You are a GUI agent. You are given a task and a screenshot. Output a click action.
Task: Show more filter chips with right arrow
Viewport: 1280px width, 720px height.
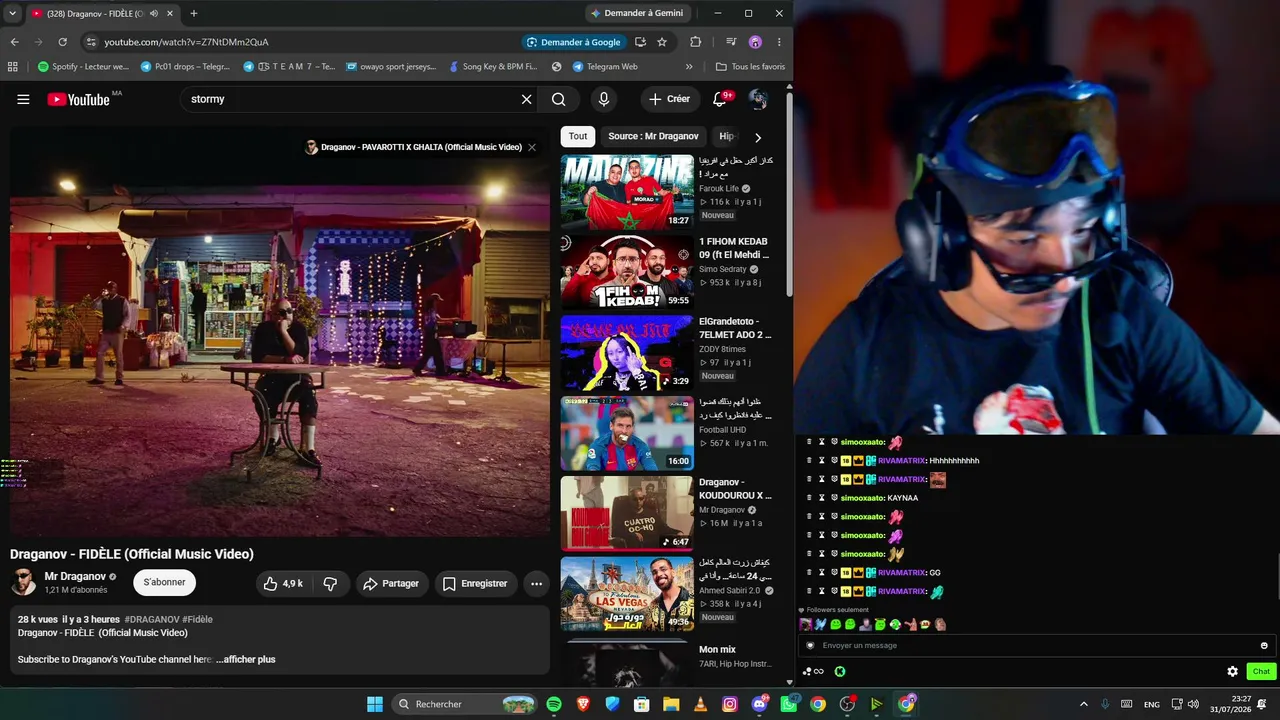pos(757,137)
